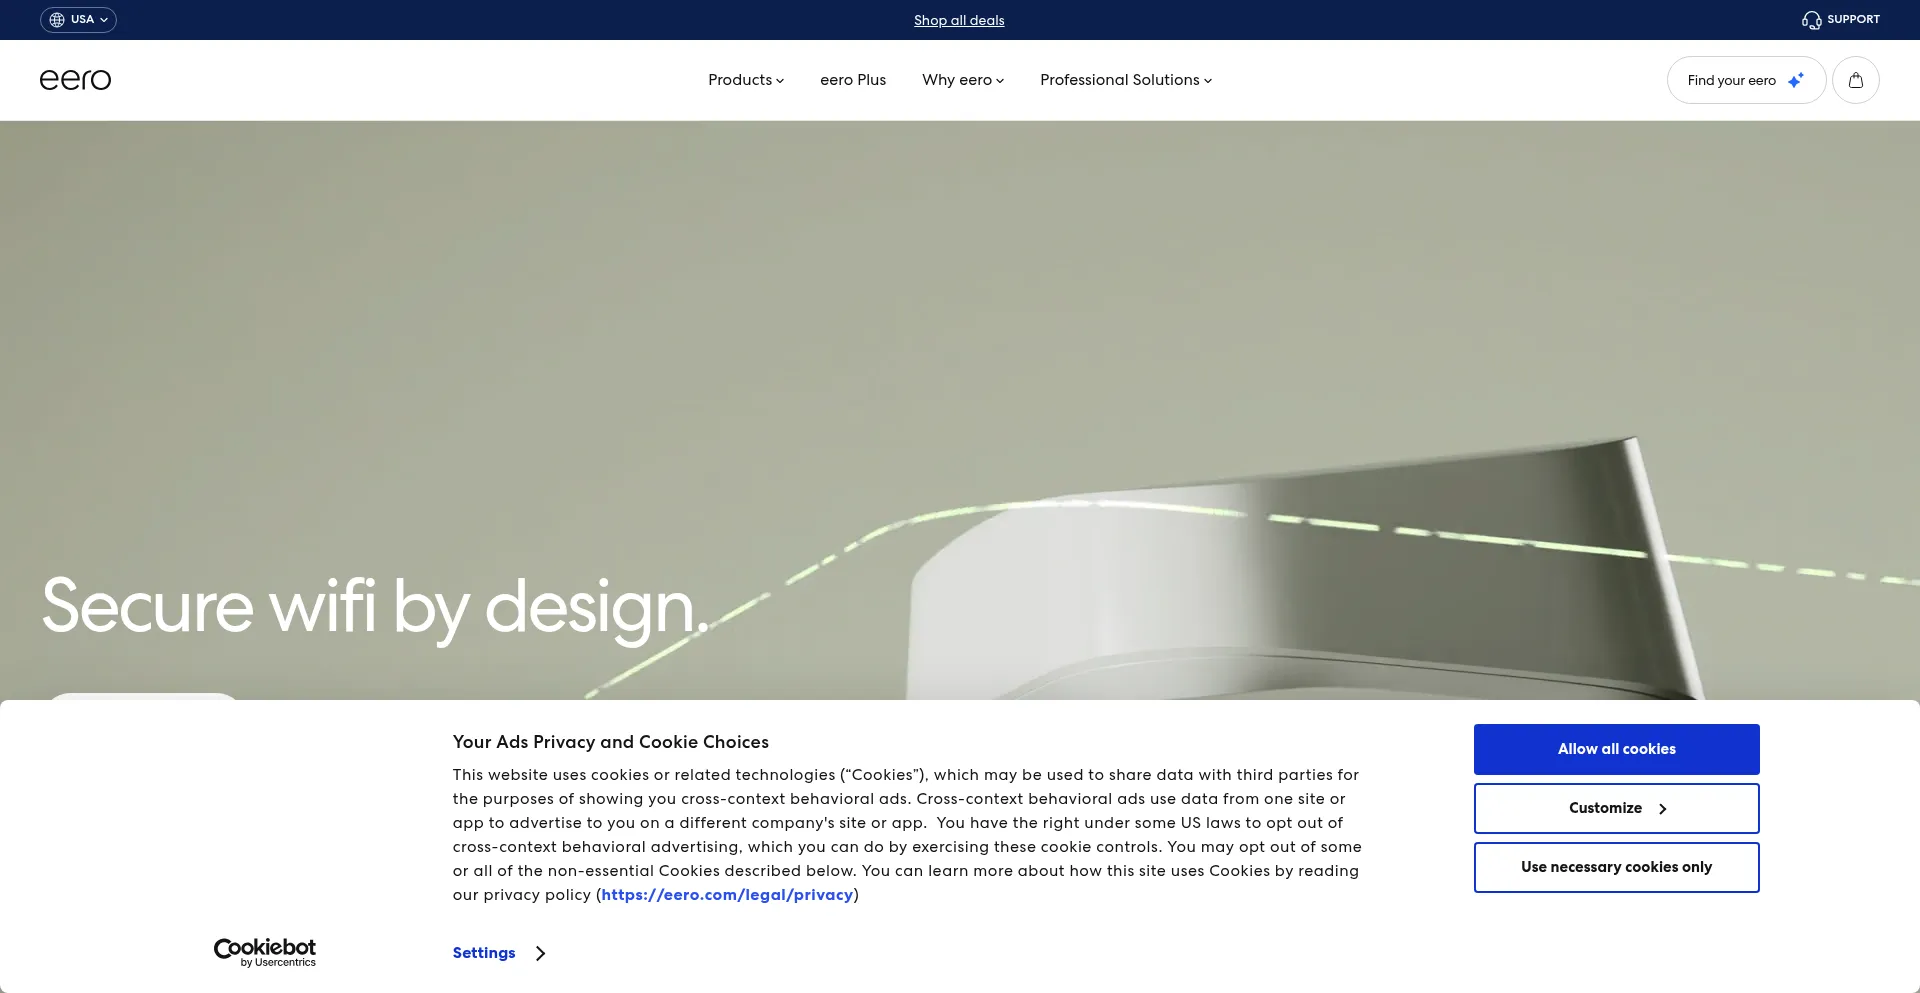Click the arrow next to Settings

(540, 953)
